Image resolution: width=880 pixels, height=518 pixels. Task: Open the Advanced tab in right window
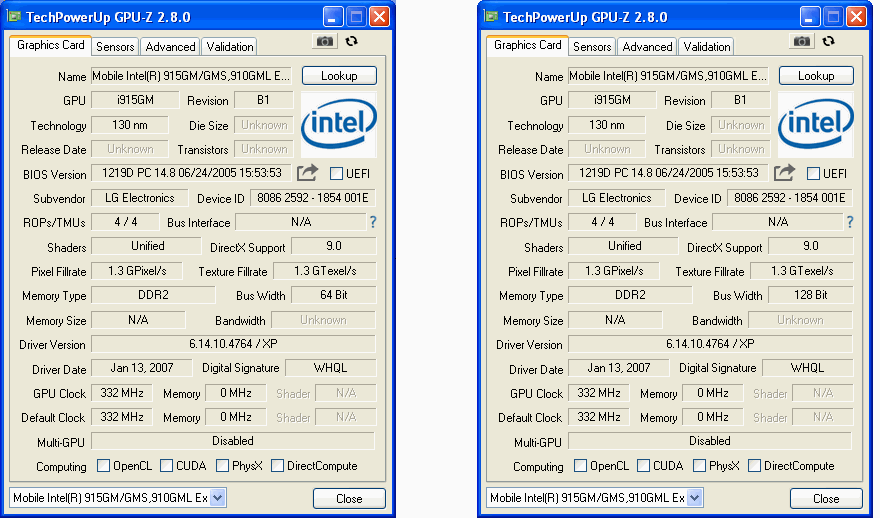pyautogui.click(x=647, y=47)
